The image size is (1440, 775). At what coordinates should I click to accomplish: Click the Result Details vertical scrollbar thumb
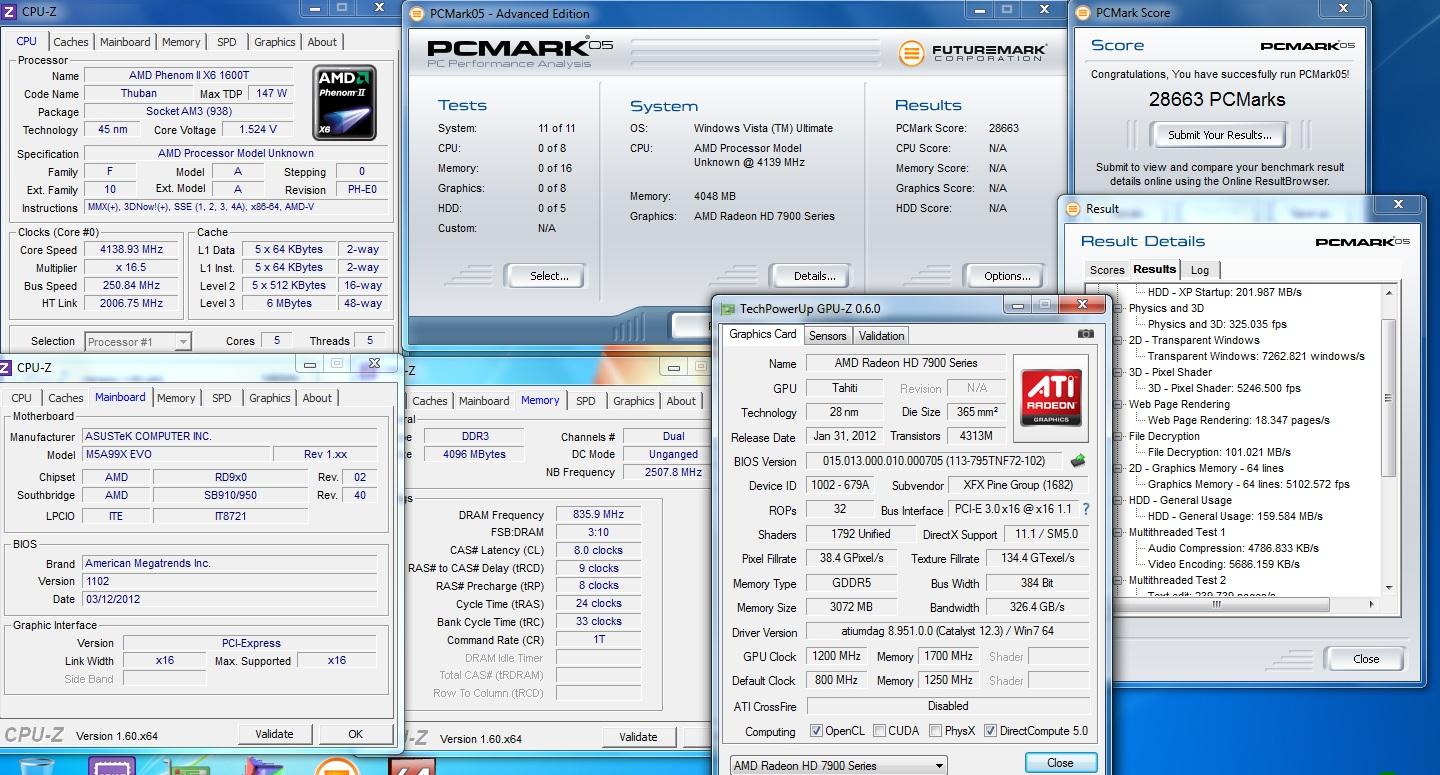pyautogui.click(x=1389, y=398)
